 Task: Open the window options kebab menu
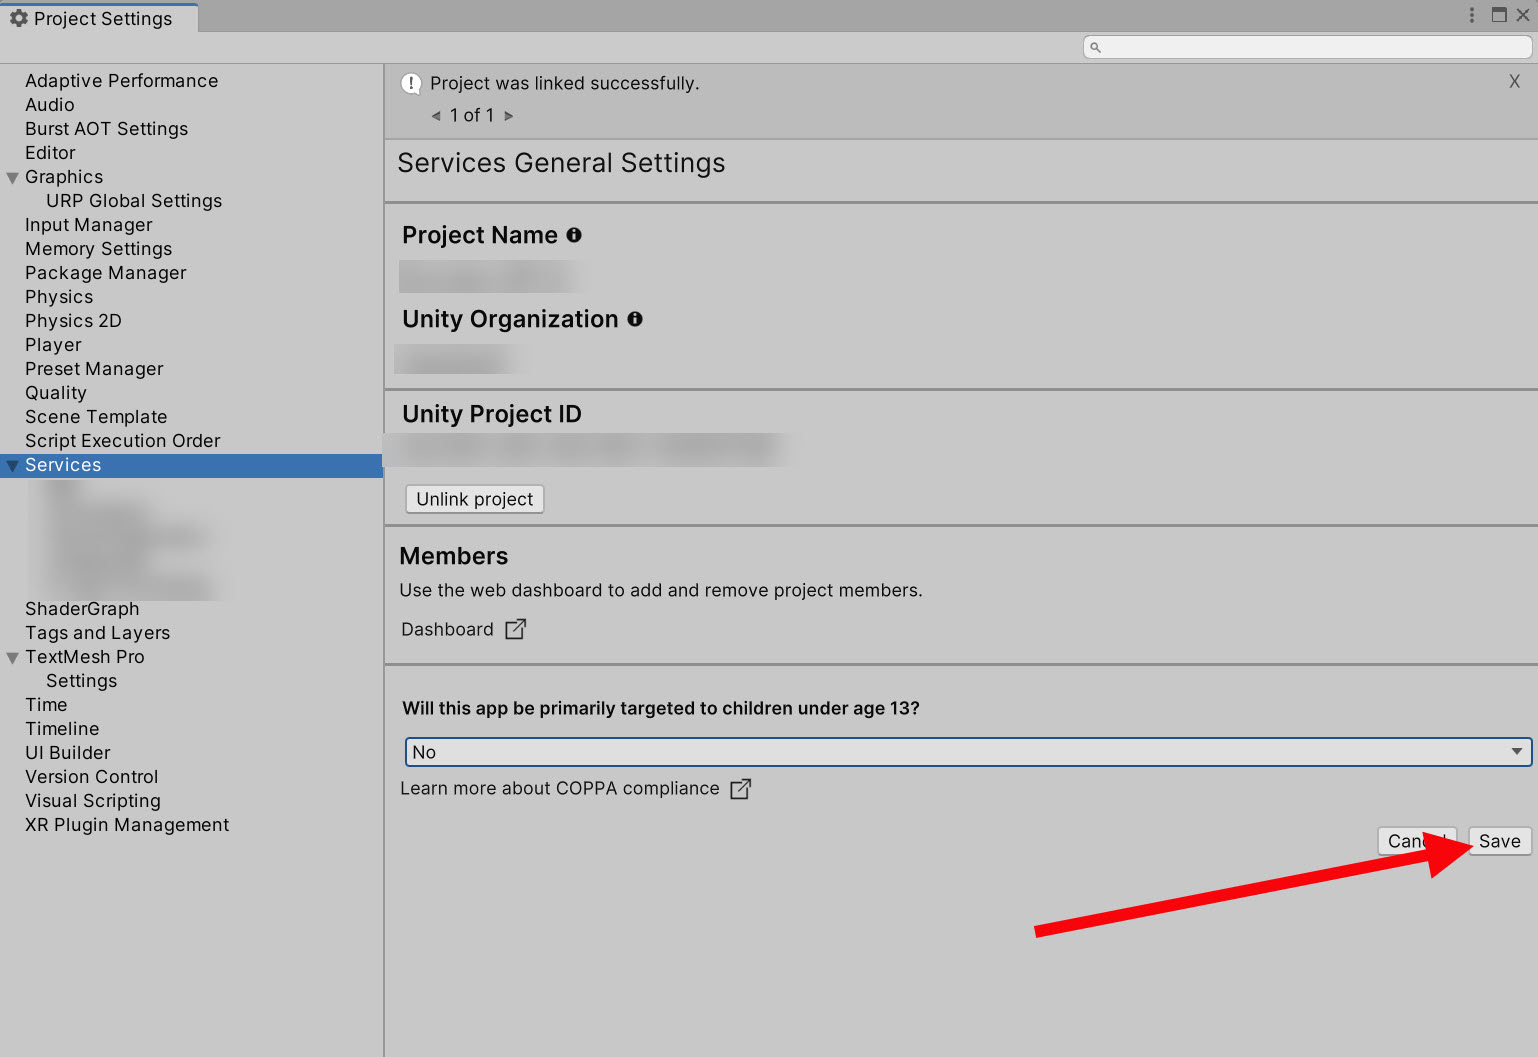point(1472,15)
